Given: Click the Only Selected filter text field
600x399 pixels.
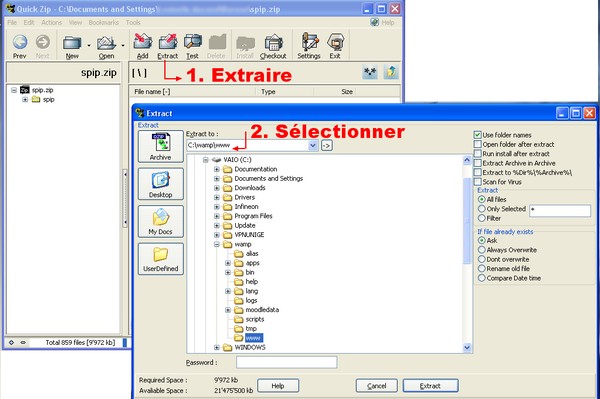Looking at the screenshot, I should click(x=560, y=211).
